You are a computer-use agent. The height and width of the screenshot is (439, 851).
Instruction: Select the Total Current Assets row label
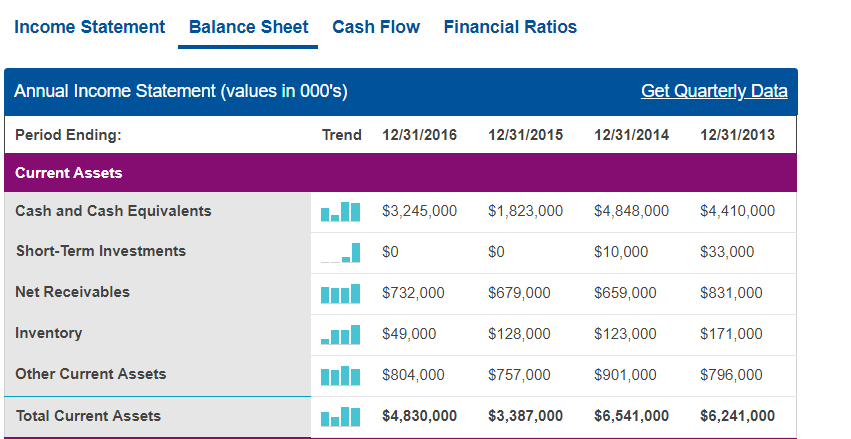click(88, 416)
